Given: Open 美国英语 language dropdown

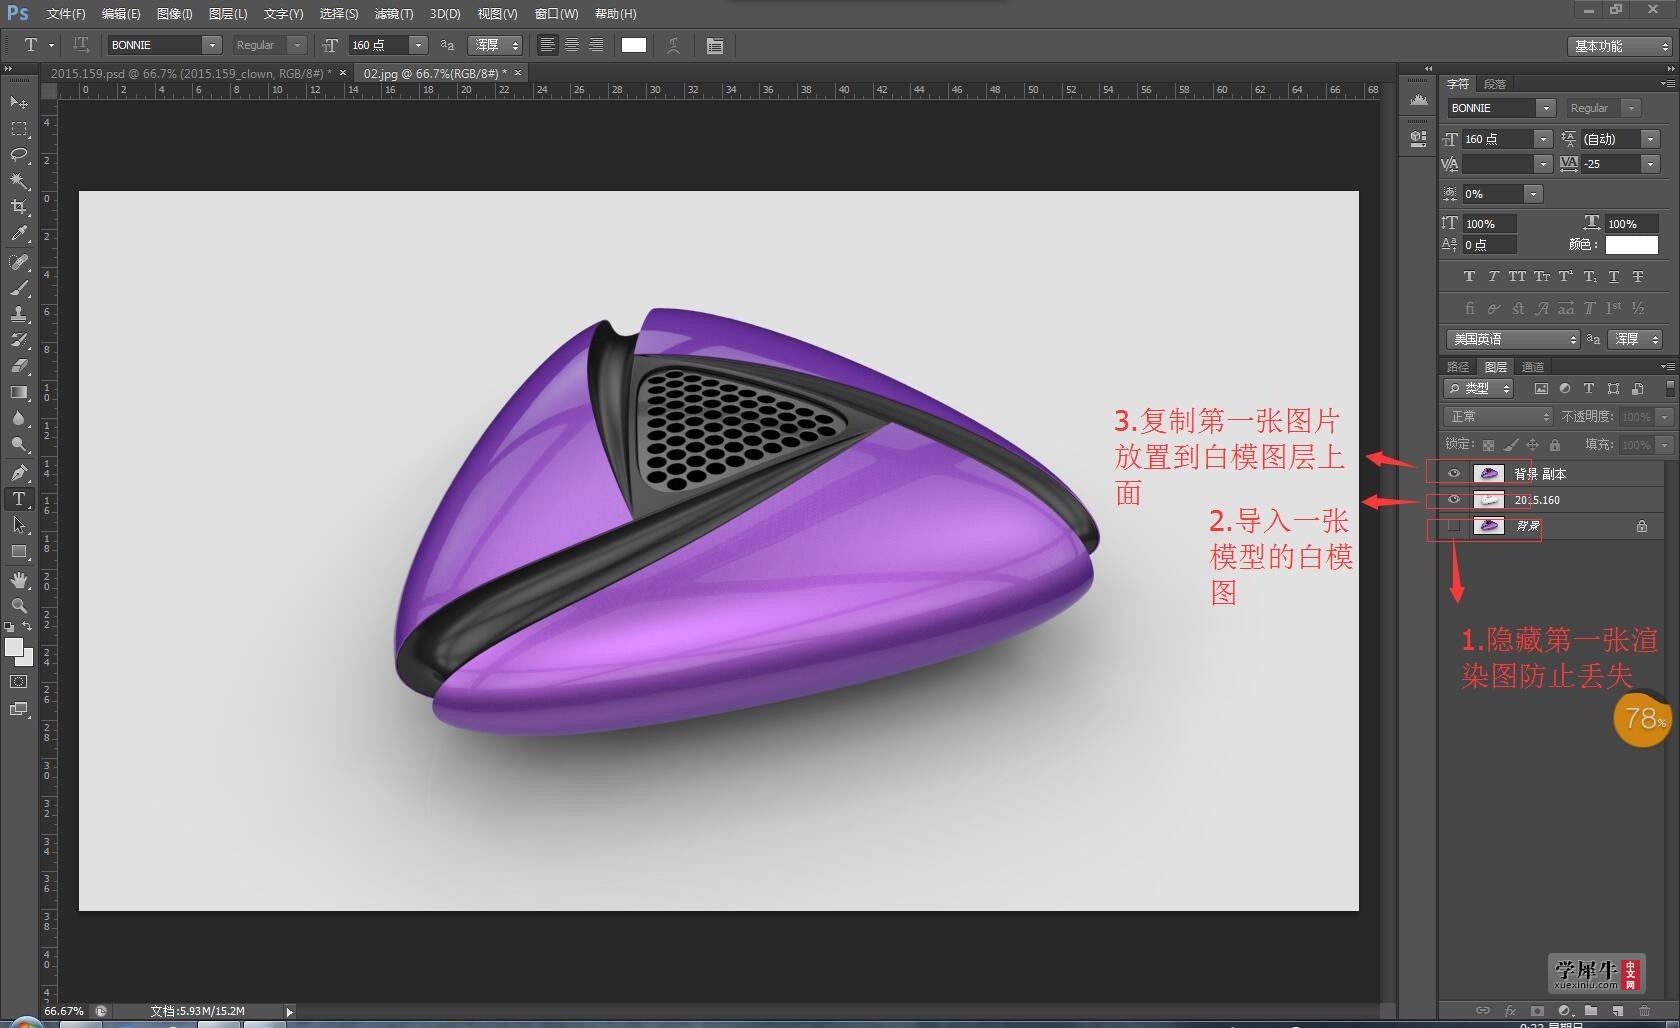Looking at the screenshot, I should [x=1512, y=339].
